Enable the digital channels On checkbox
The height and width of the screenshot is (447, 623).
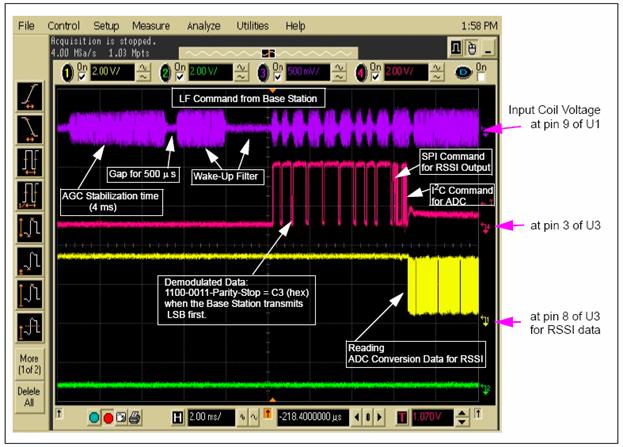[x=481, y=77]
